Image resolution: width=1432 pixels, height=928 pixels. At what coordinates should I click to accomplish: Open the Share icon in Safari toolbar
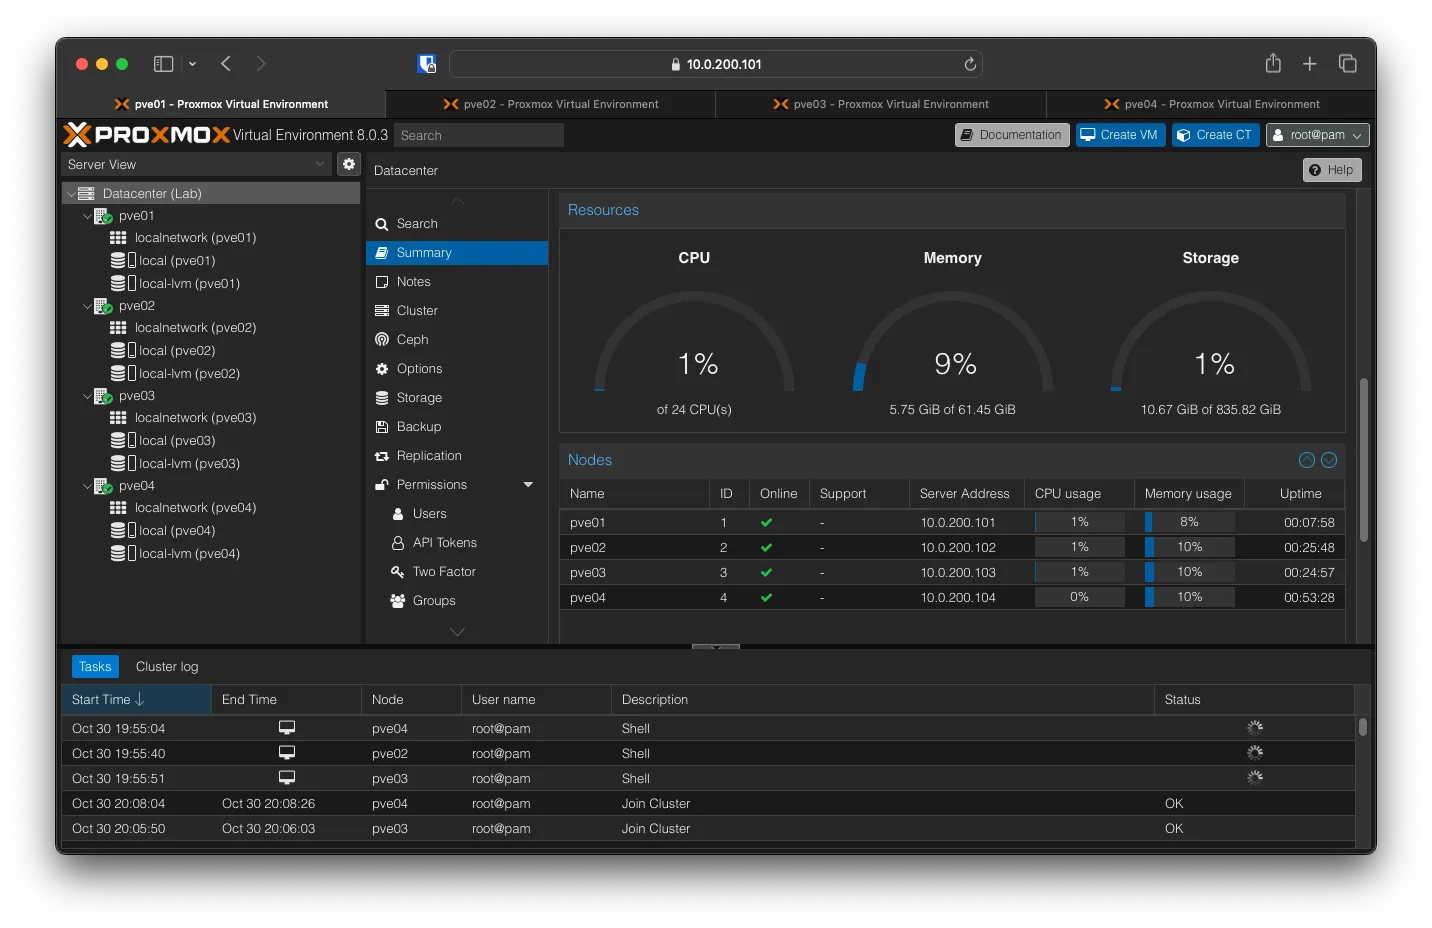(1273, 63)
